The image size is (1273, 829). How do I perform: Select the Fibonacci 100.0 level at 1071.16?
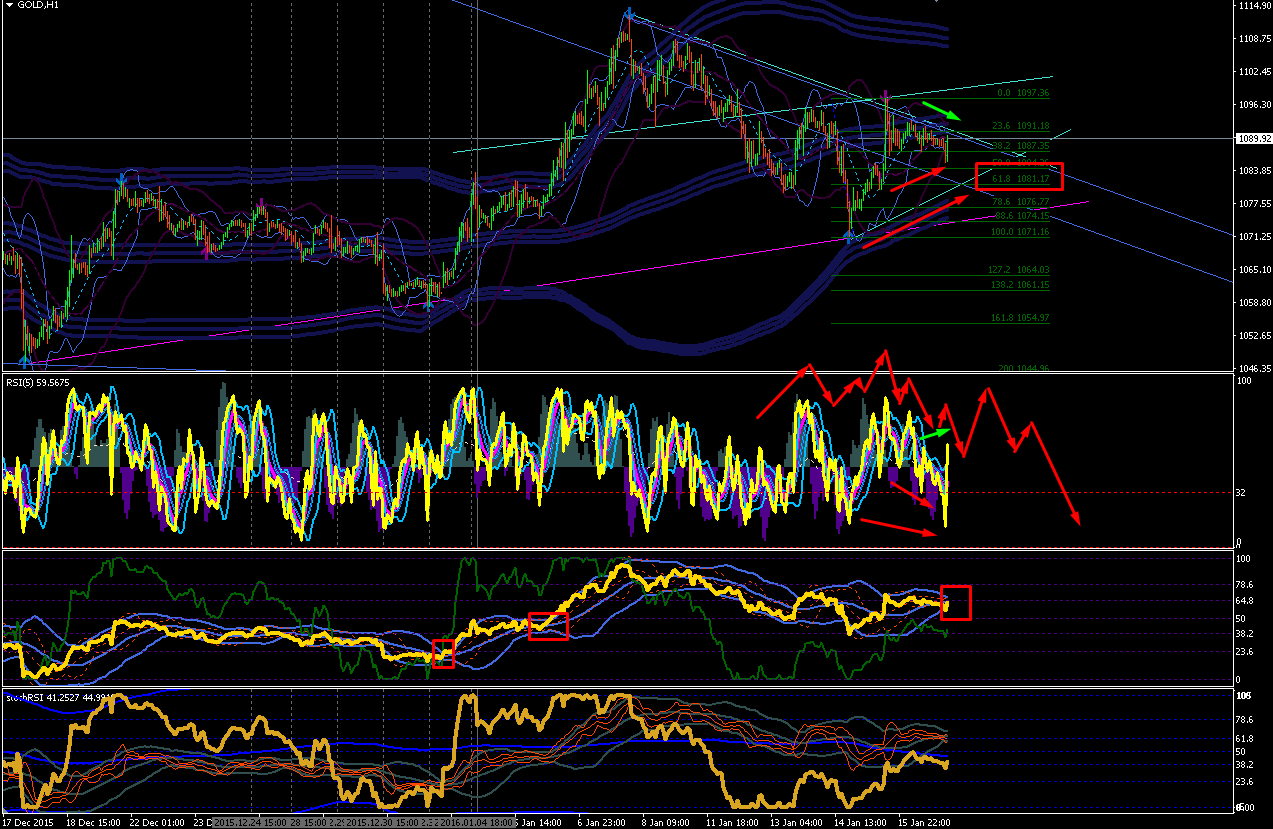pos(1019,232)
